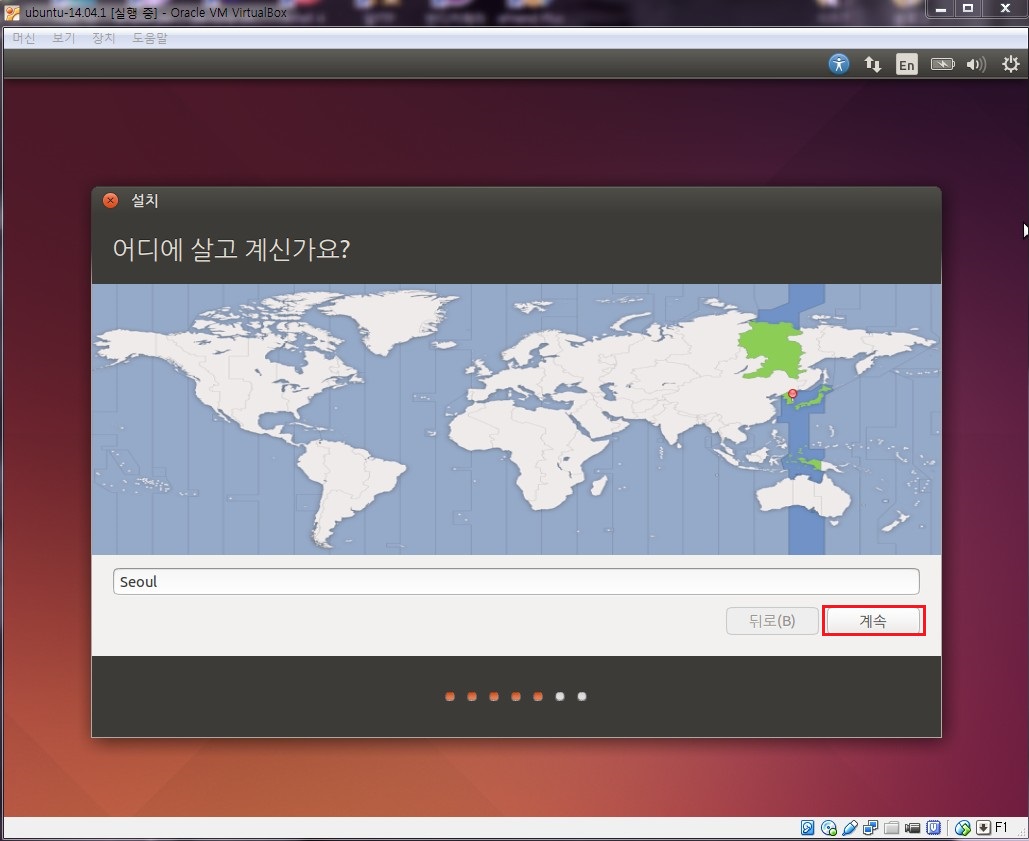This screenshot has width=1029, height=841.
Task: Open the 도움말 menu
Action: [149, 38]
